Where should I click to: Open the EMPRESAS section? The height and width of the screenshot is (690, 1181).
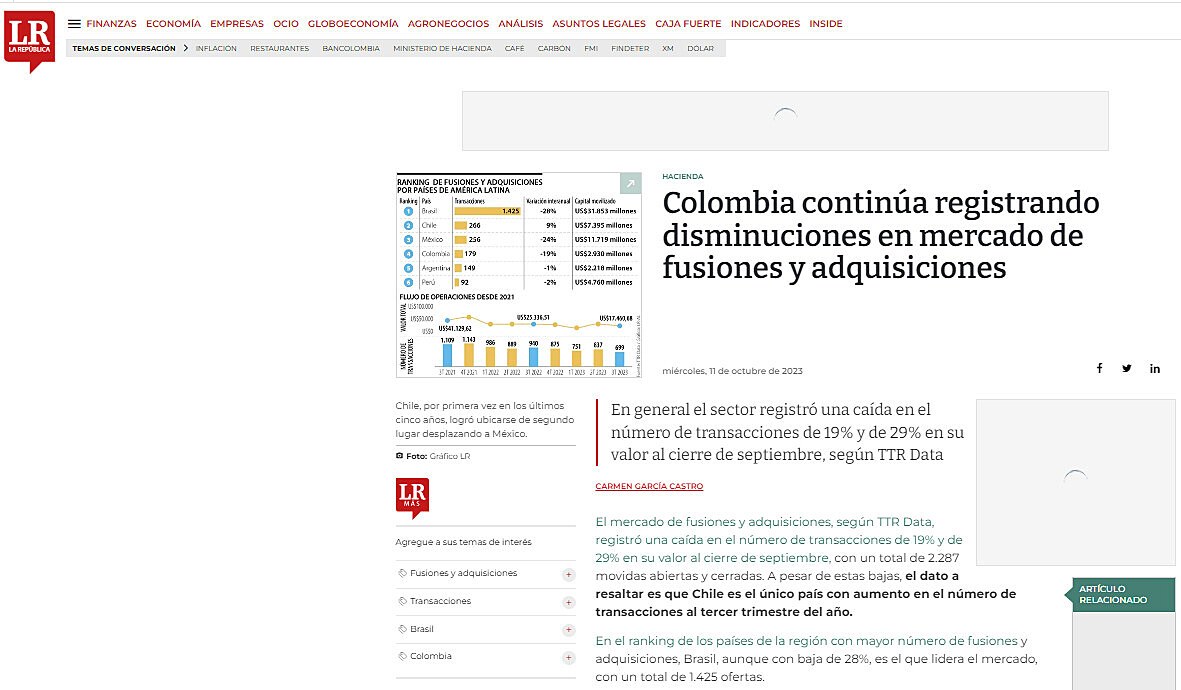(237, 24)
